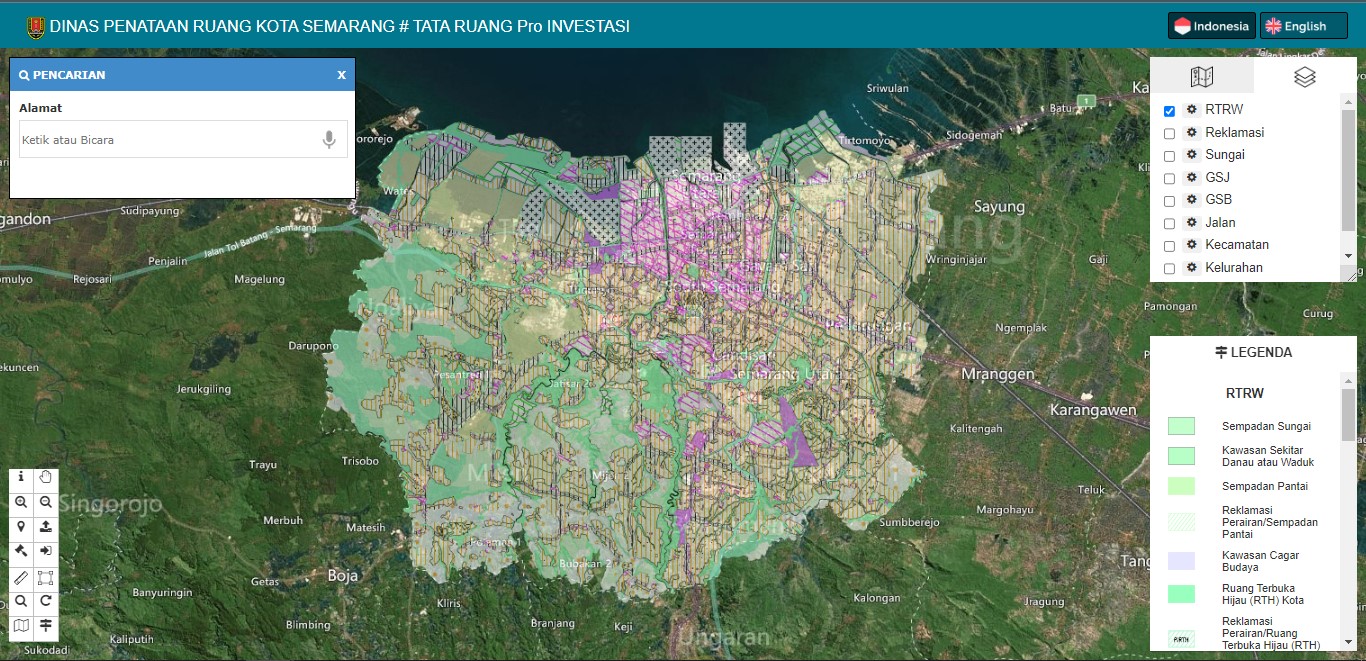Open settings gear for GSB layer
Viewport: 1366px width, 661px height.
tap(1191, 200)
